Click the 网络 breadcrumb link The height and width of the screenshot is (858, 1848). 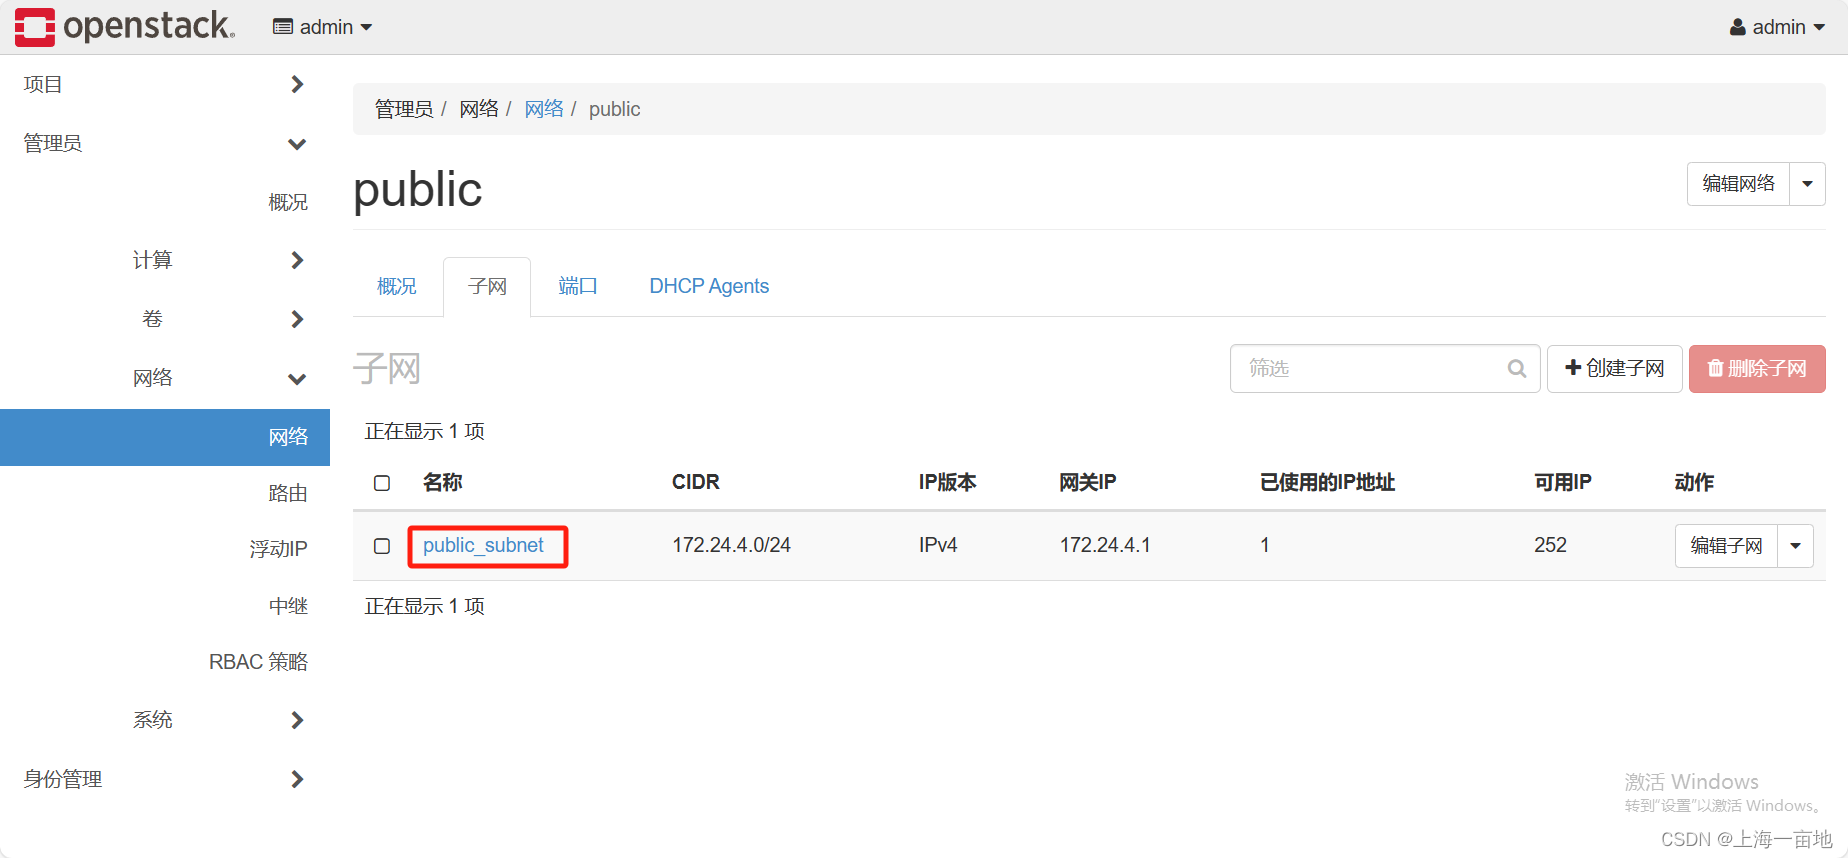pyautogui.click(x=544, y=109)
